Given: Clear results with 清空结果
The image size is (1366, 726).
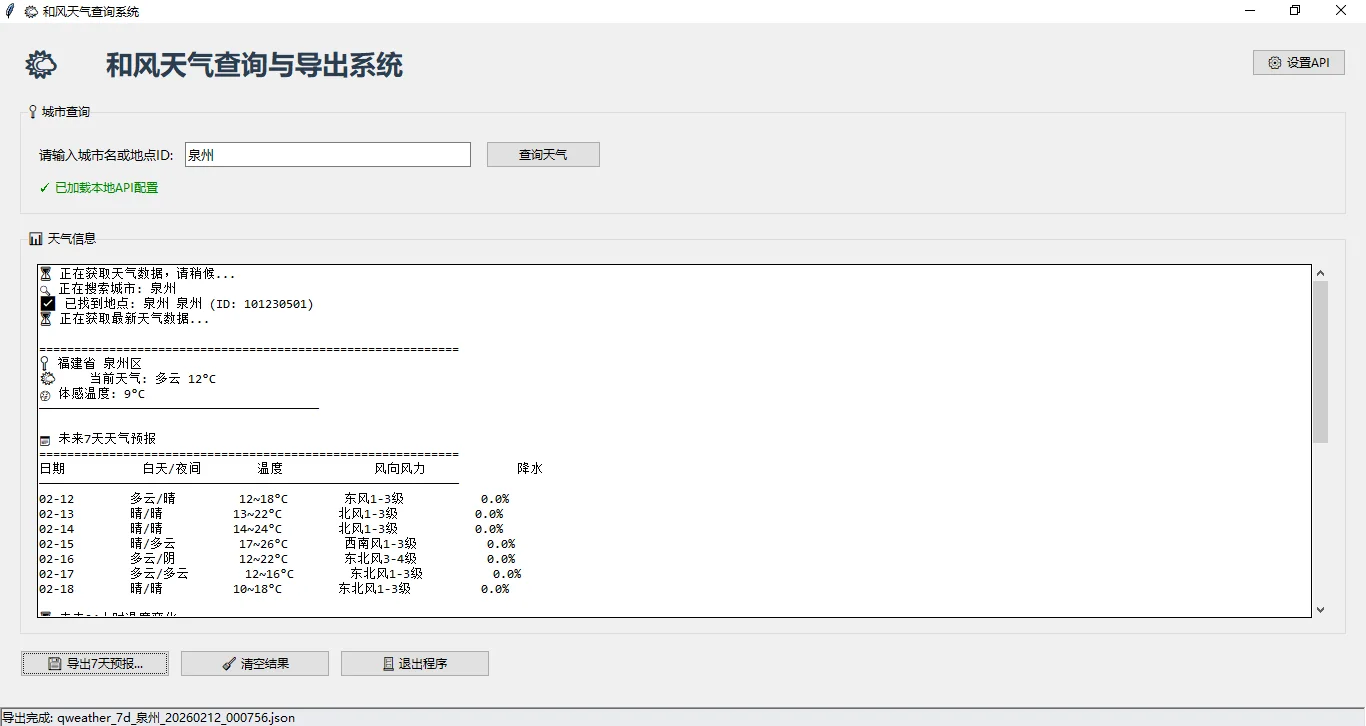Looking at the screenshot, I should tap(254, 663).
